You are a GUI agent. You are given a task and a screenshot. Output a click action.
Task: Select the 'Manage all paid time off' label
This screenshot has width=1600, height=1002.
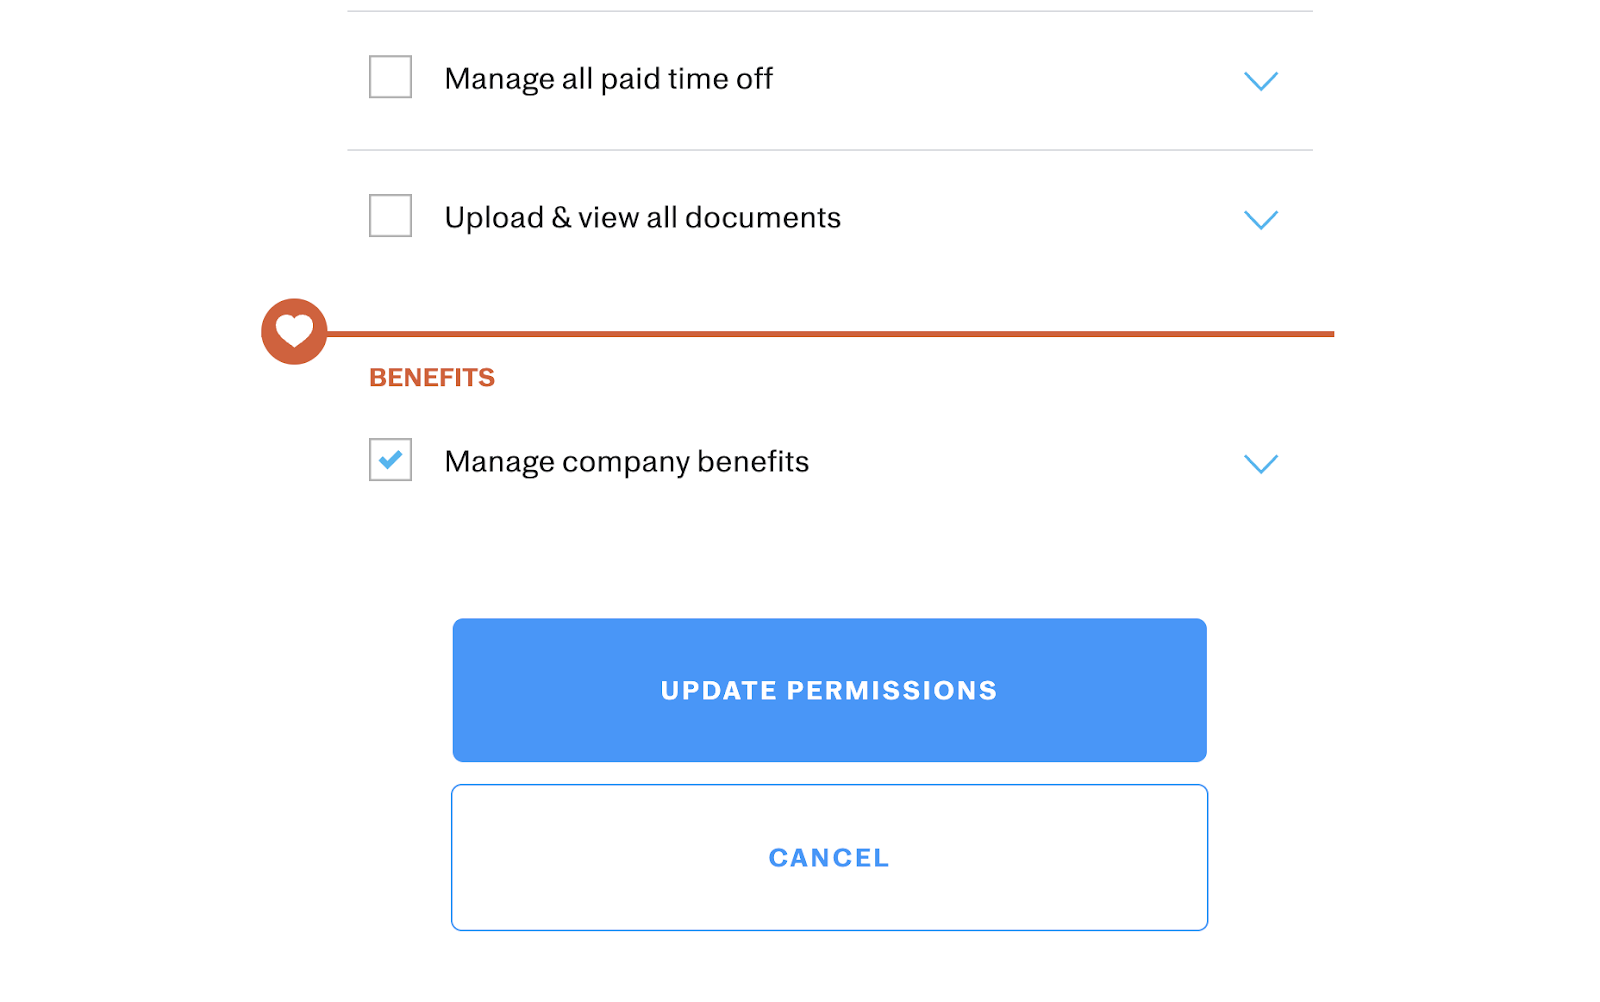pos(608,79)
